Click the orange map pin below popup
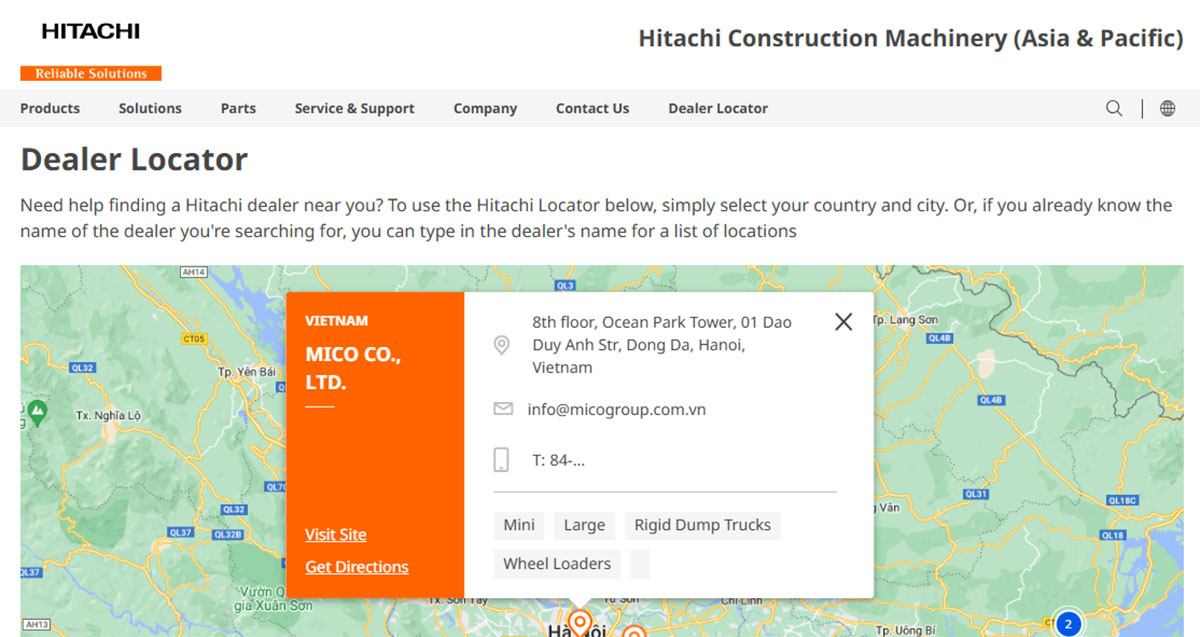 click(578, 624)
